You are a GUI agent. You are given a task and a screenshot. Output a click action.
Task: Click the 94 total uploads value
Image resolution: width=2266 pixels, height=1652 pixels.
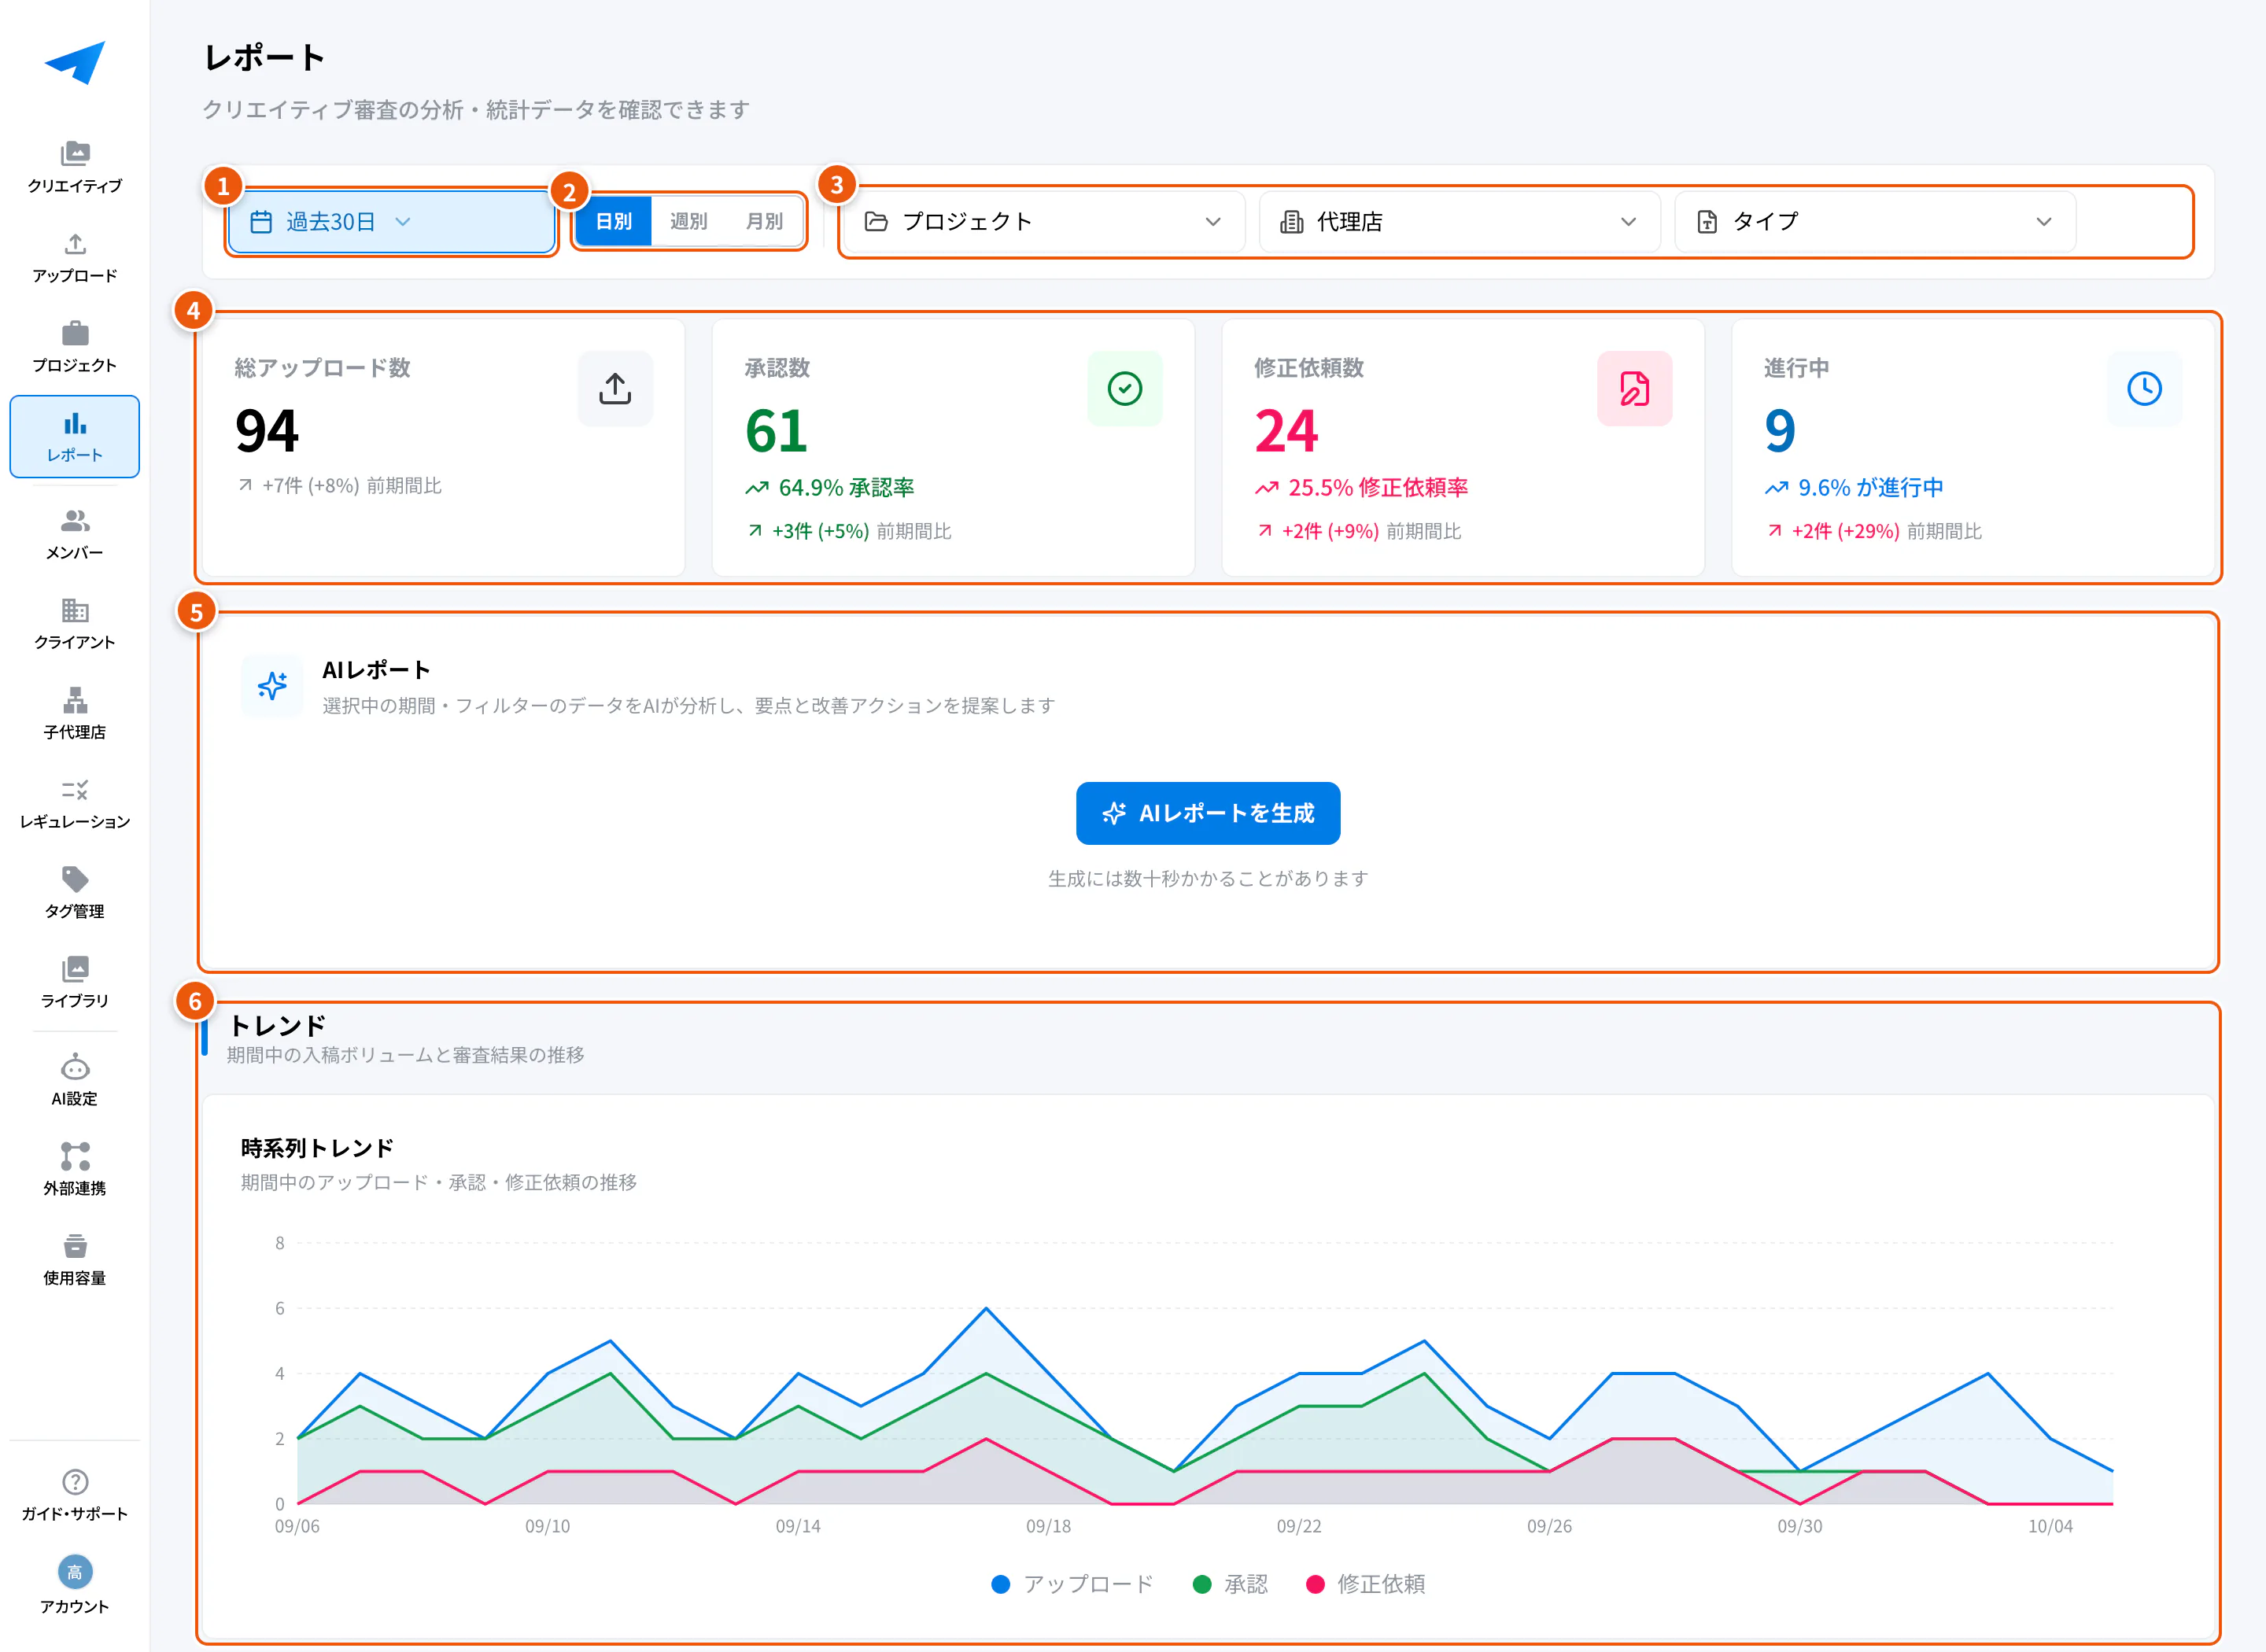(267, 431)
